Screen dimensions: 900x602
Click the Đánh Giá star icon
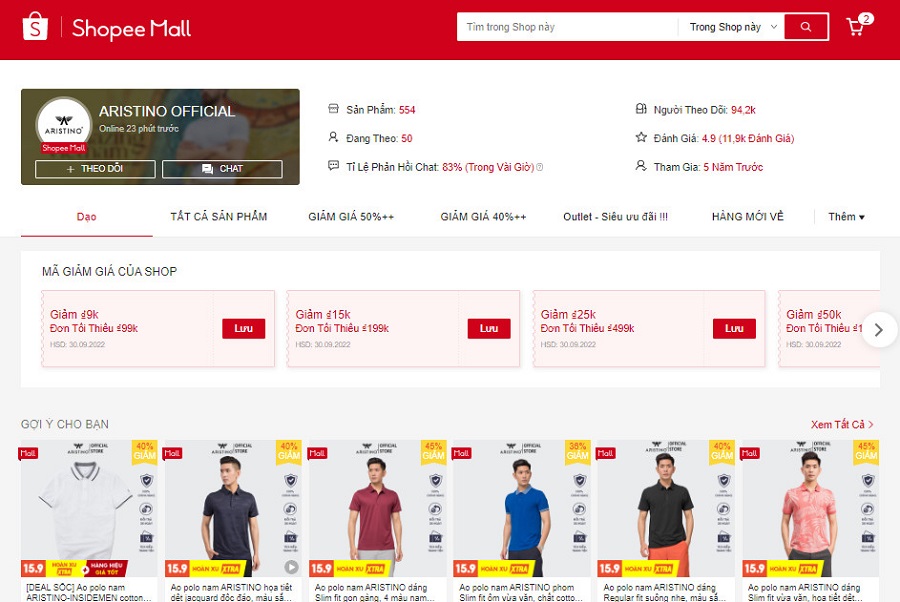[x=641, y=138]
